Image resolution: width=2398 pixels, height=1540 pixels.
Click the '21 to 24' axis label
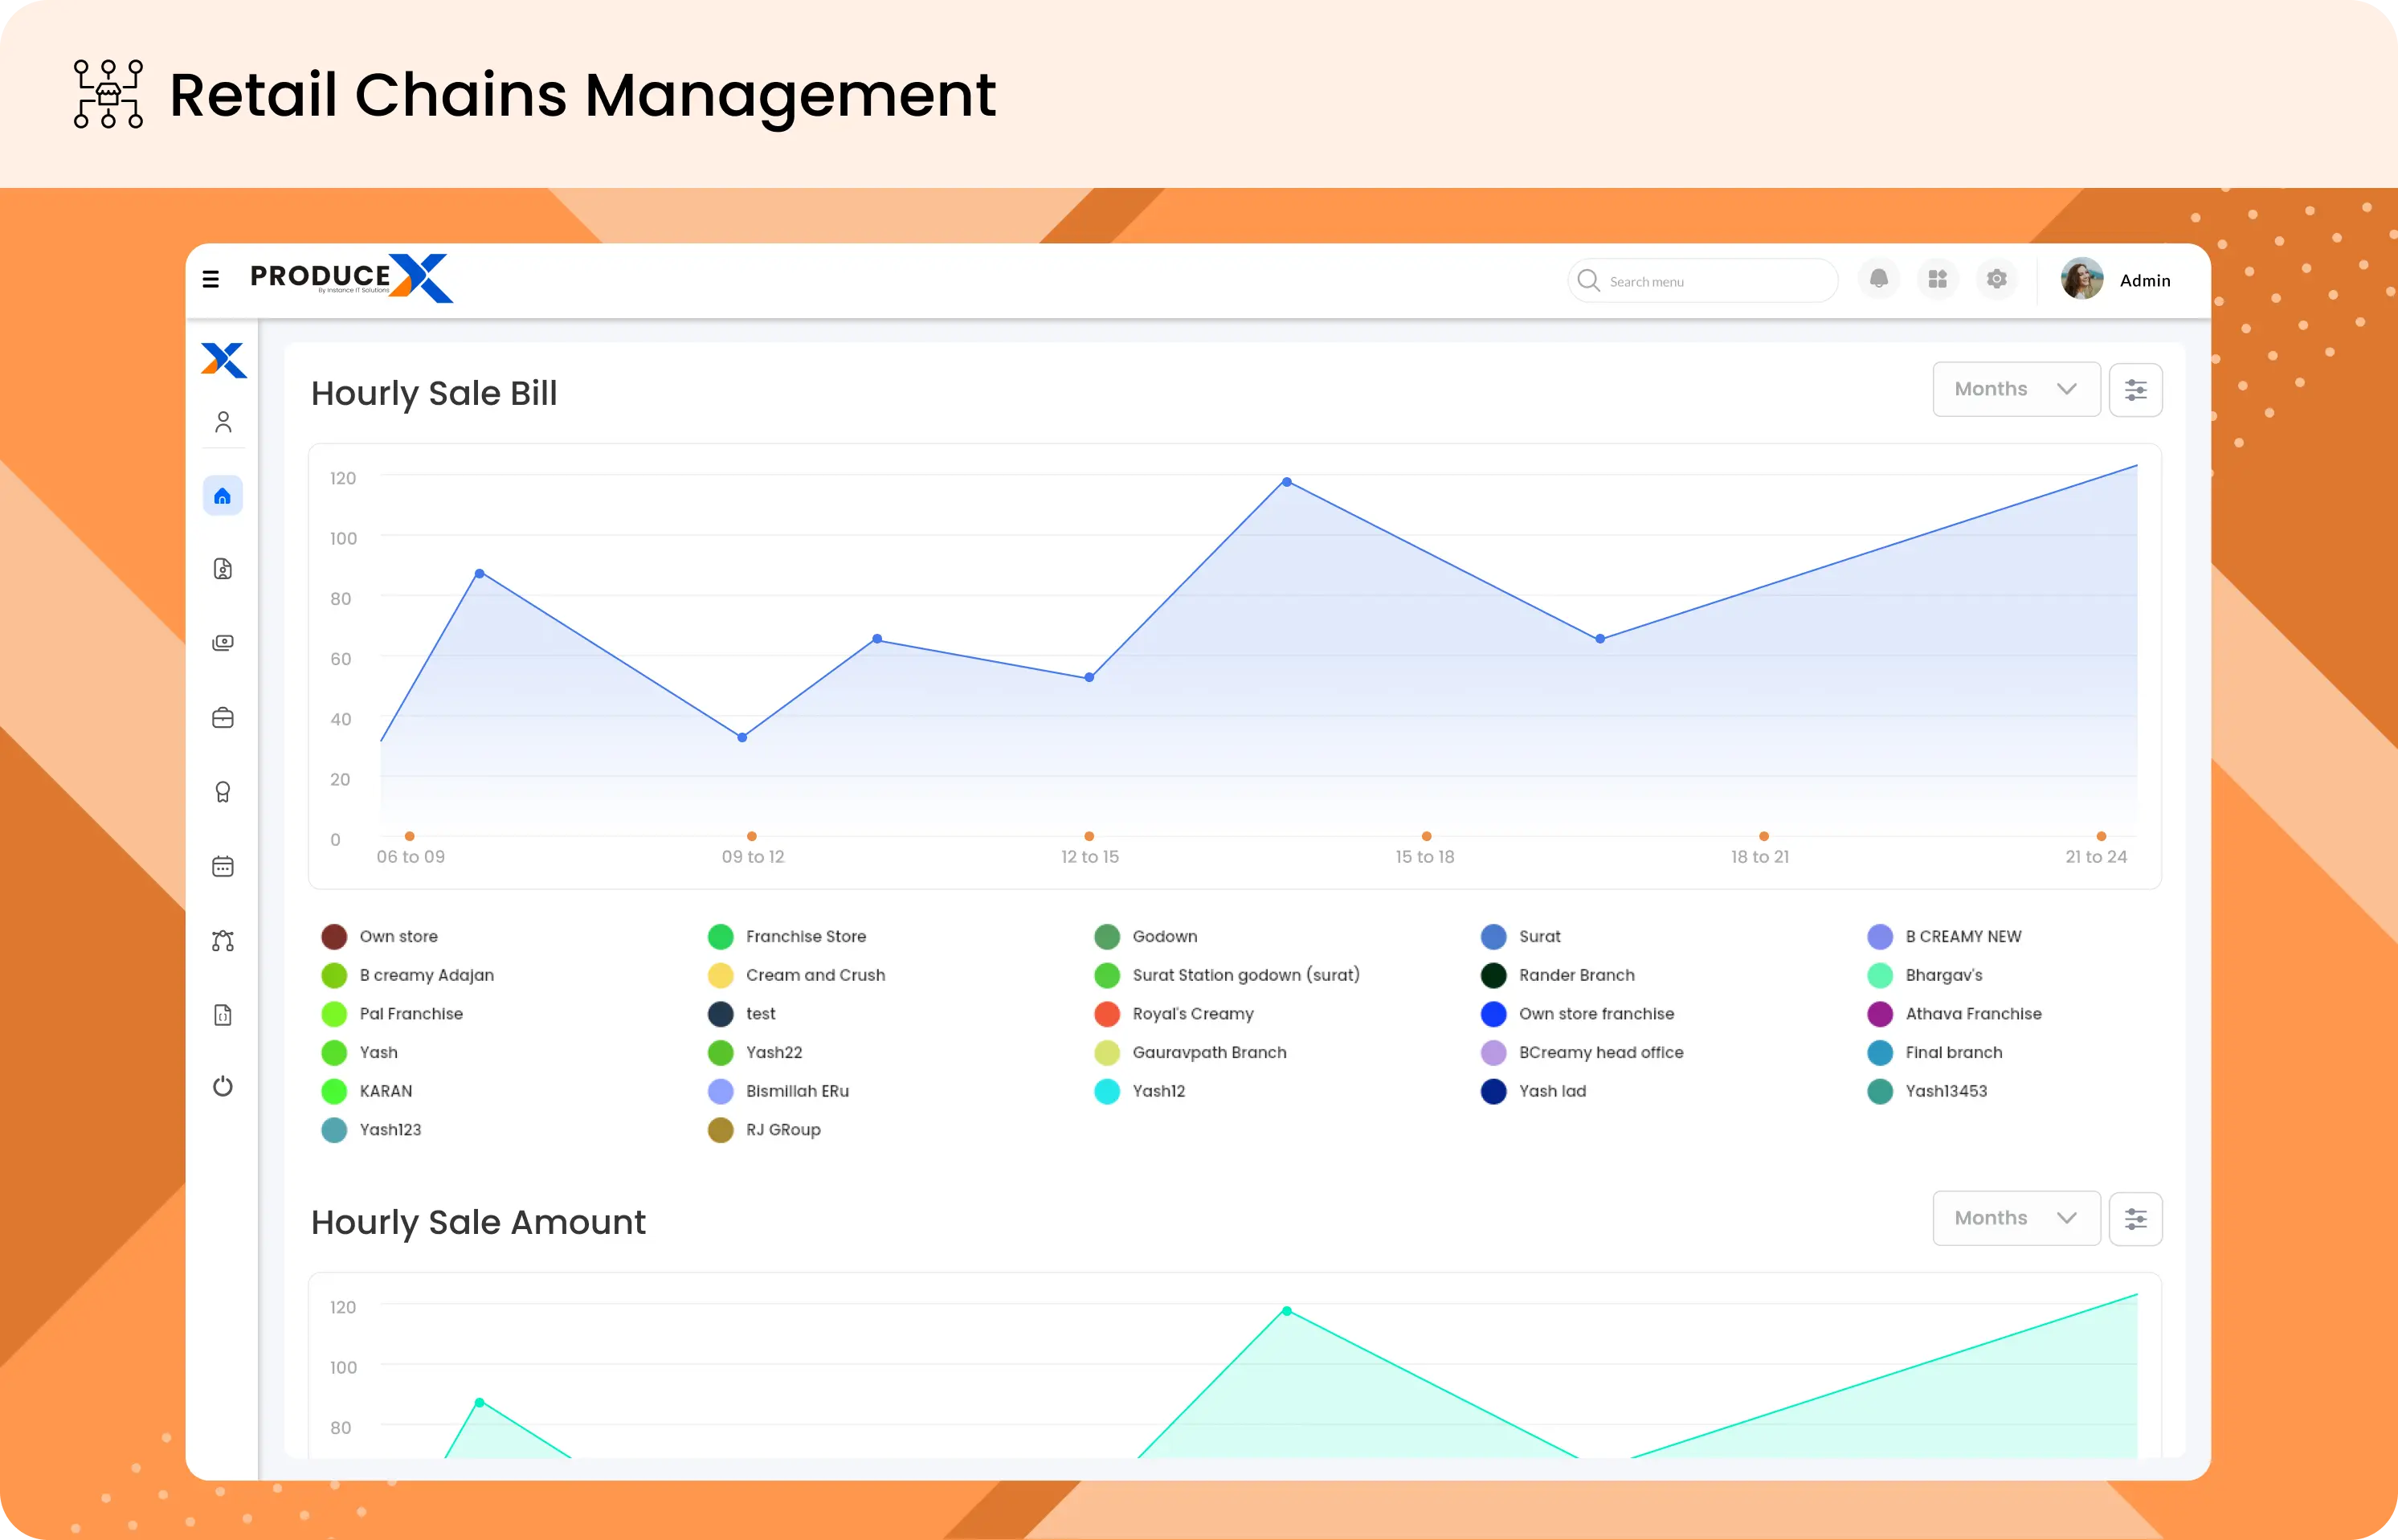coord(2096,857)
